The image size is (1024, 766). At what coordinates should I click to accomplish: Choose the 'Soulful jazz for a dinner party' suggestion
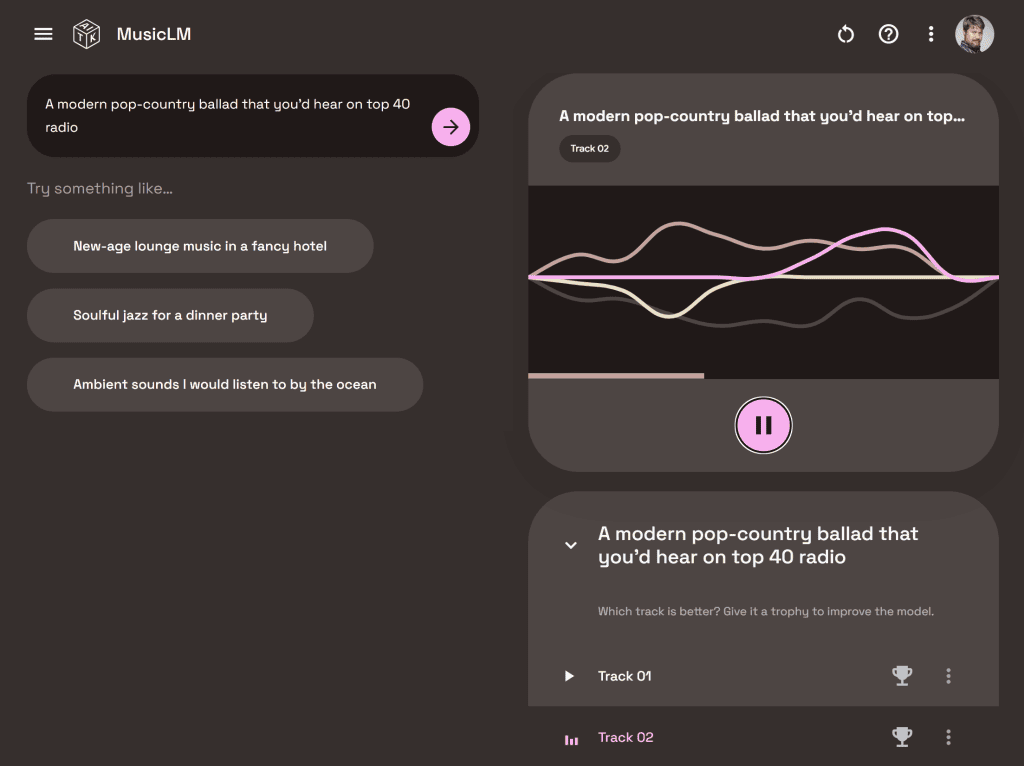[x=170, y=314]
